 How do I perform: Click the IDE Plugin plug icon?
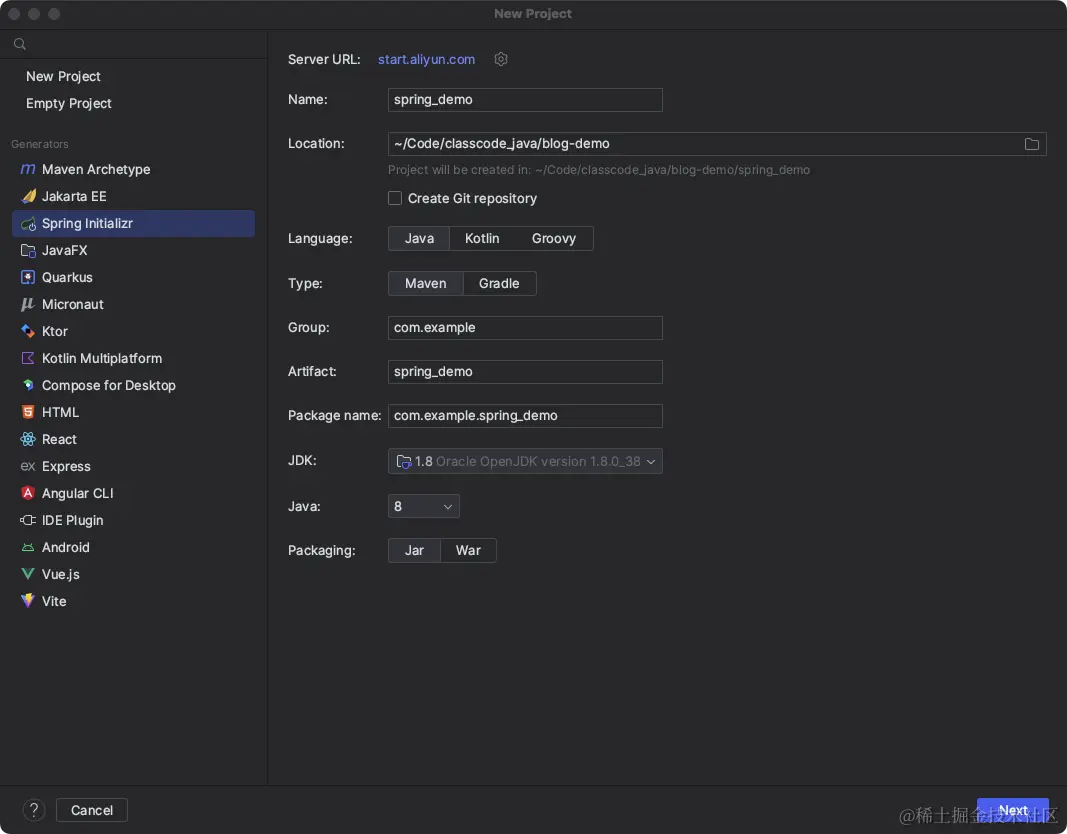pyautogui.click(x=28, y=520)
